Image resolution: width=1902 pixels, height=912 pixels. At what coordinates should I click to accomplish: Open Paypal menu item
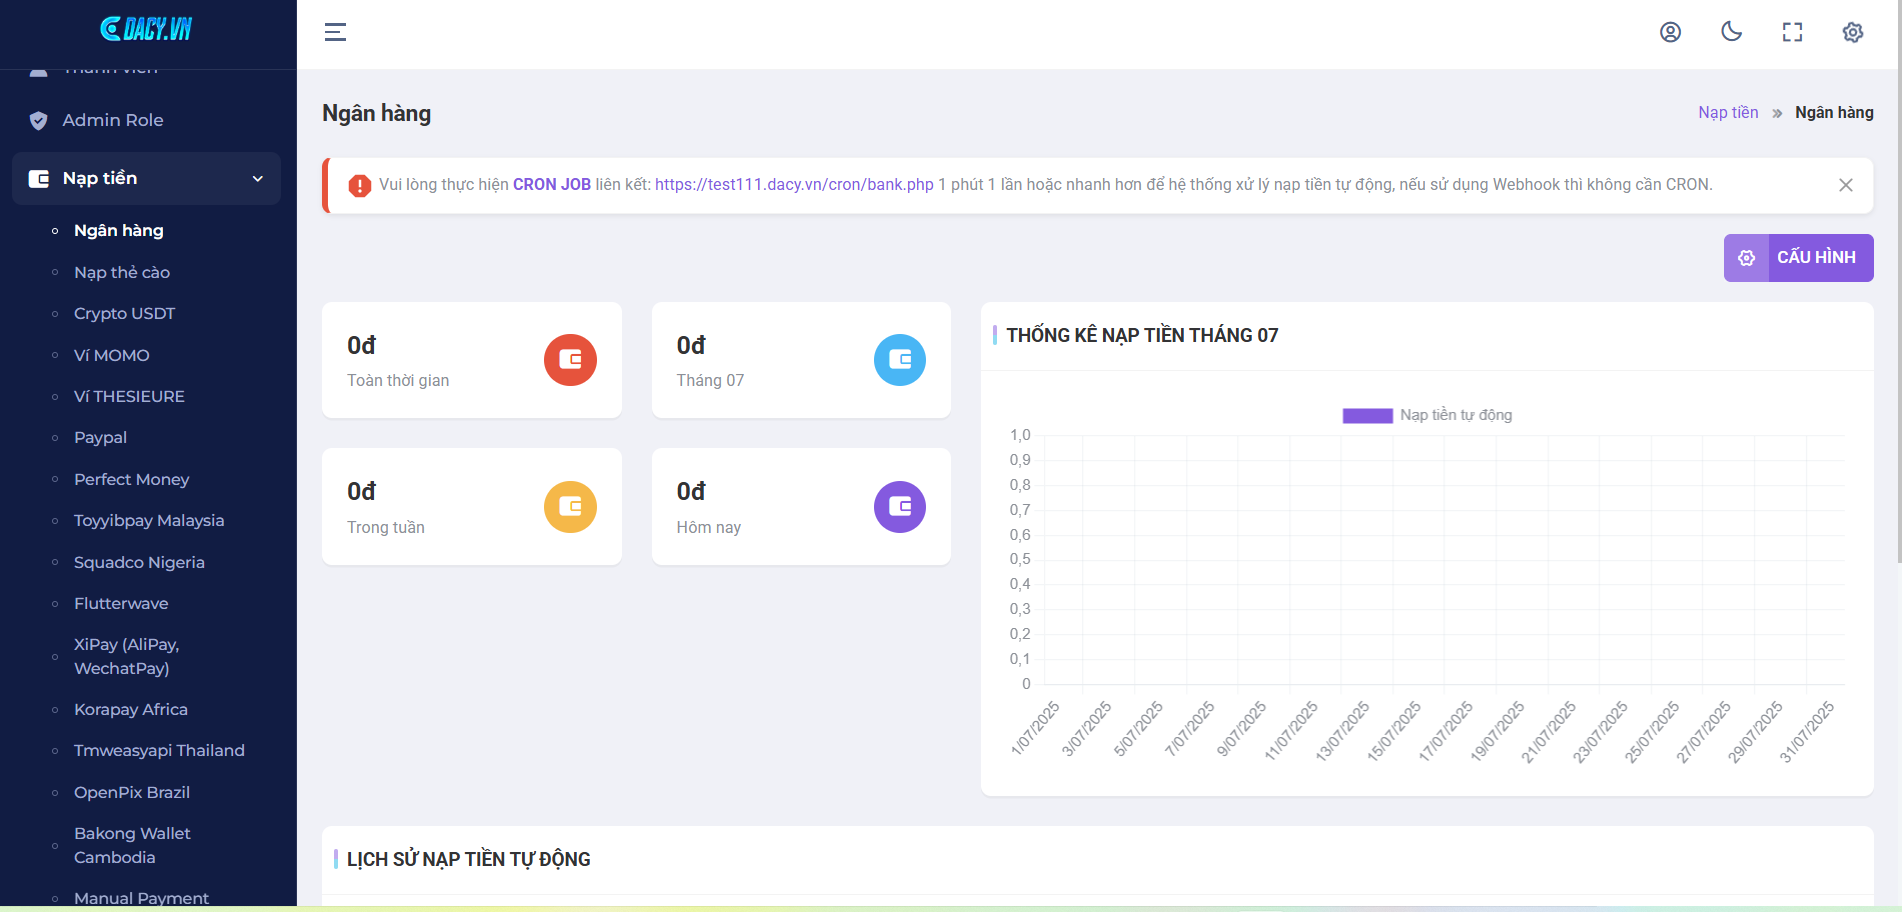tap(100, 438)
